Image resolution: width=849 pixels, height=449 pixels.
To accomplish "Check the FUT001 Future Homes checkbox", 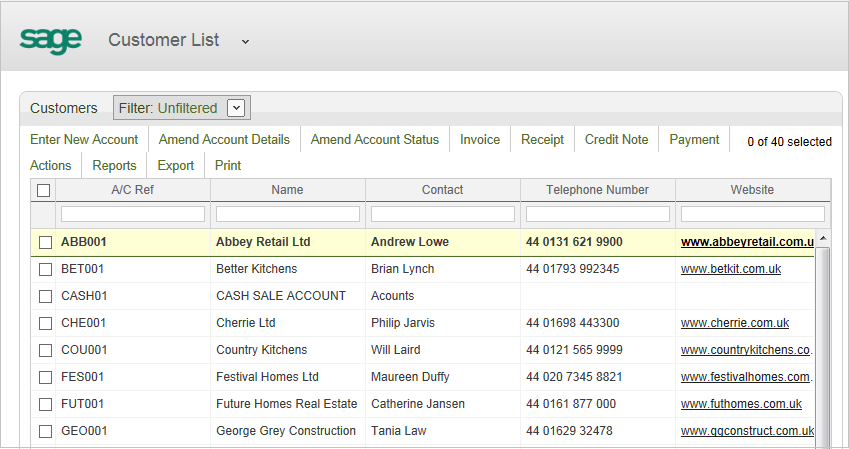I will tap(45, 404).
